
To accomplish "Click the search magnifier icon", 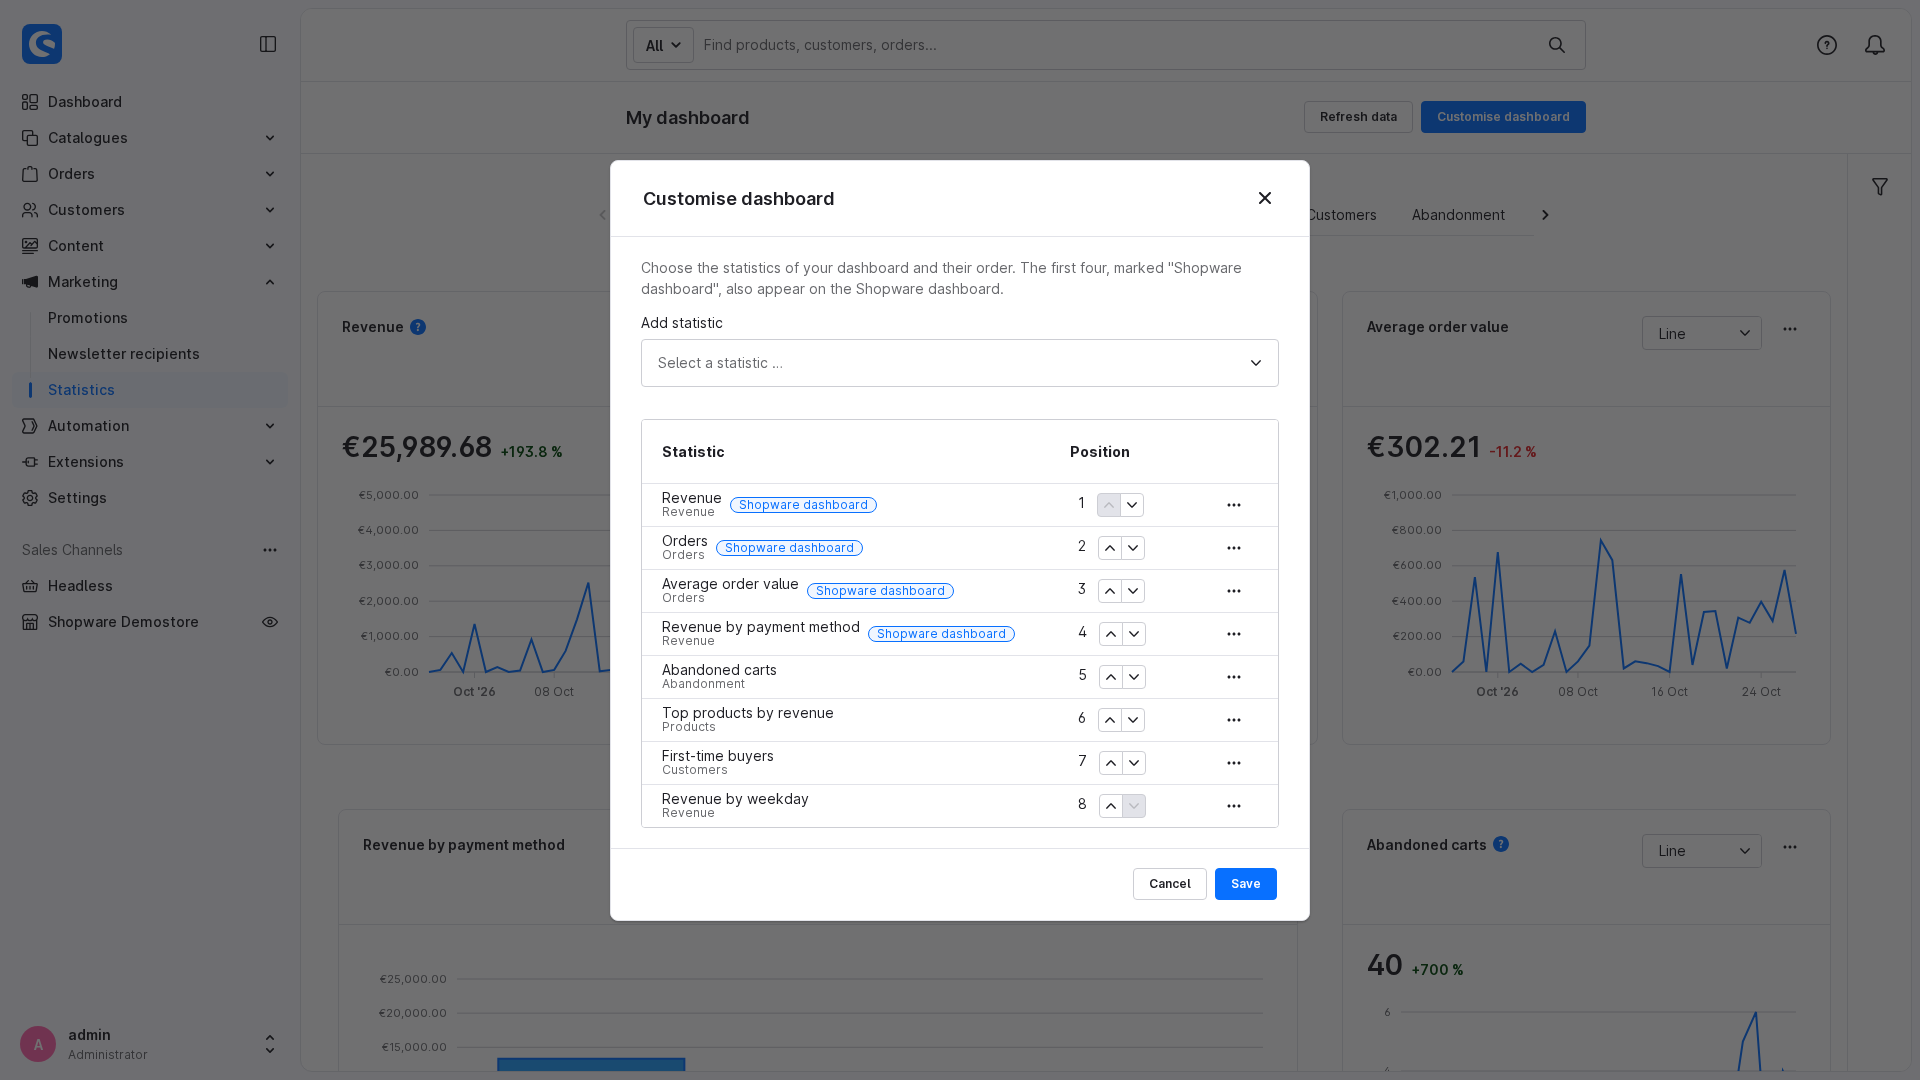I will coord(1557,45).
